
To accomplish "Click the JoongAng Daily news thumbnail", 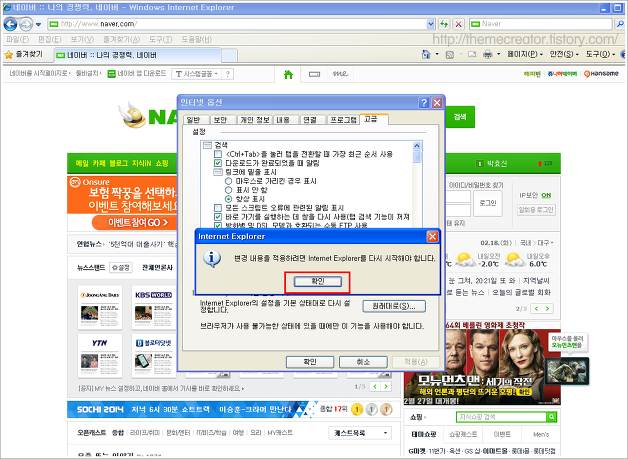I will click(100, 307).
